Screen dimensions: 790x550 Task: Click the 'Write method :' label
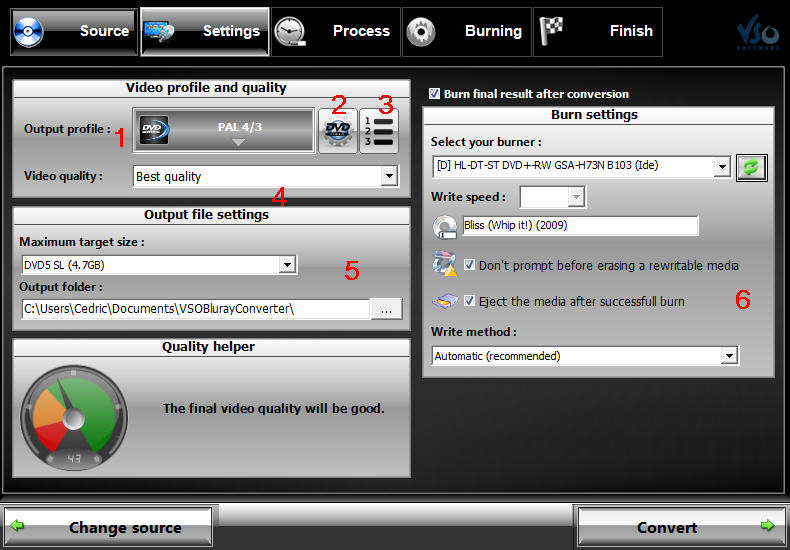(474, 332)
